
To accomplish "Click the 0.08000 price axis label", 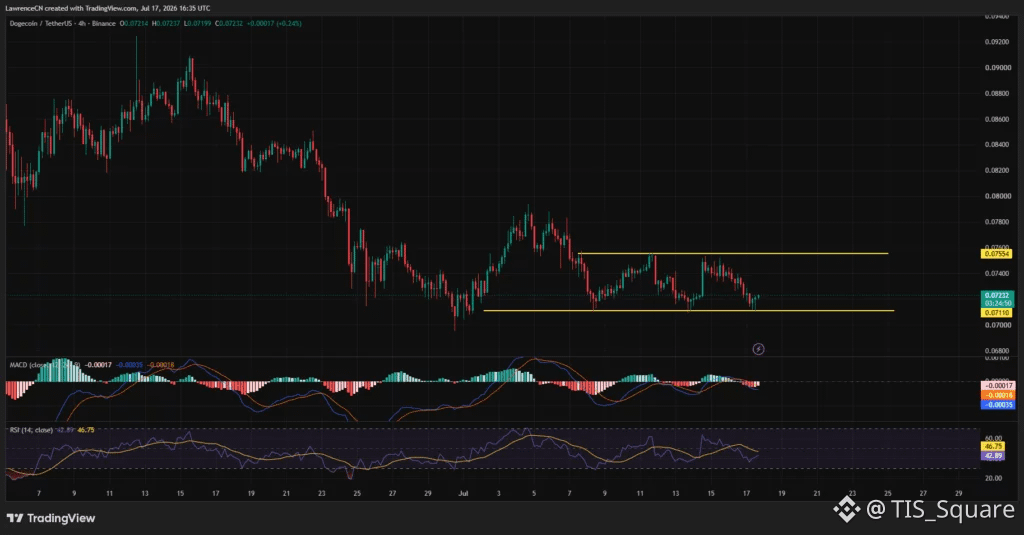I will pos(997,196).
